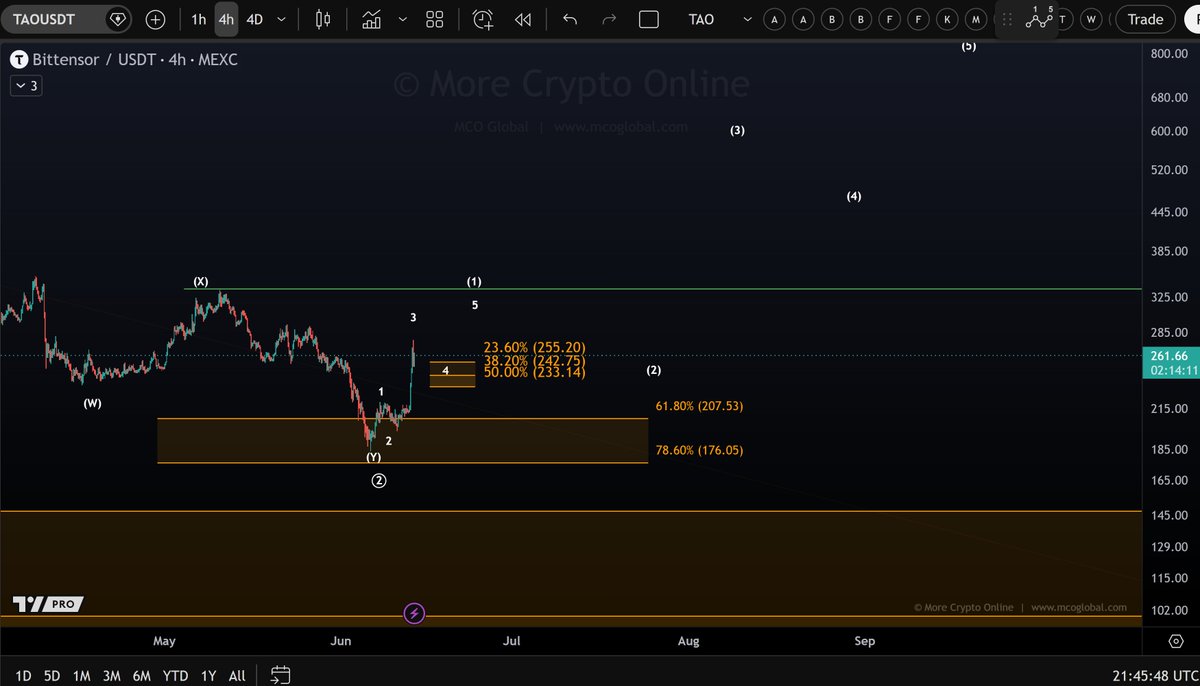Viewport: 1200px width, 686px height.
Task: Expand the interval list chevron after 4D
Action: coord(281,19)
